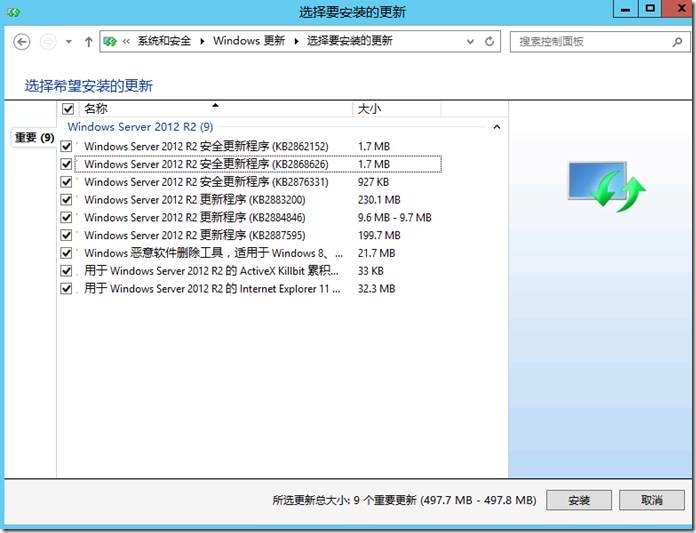The image size is (696, 533).
Task: Click the 选择要安装的更新 breadcrumb
Action: pyautogui.click(x=350, y=41)
